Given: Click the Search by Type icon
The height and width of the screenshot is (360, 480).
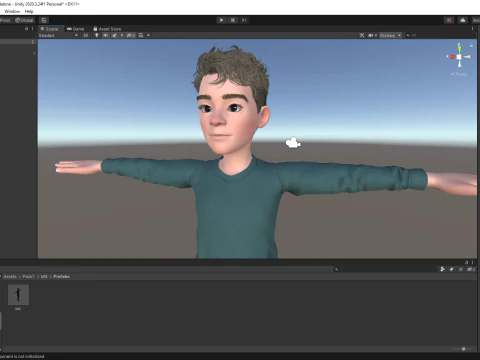Looking at the screenshot, I should click(x=443, y=269).
